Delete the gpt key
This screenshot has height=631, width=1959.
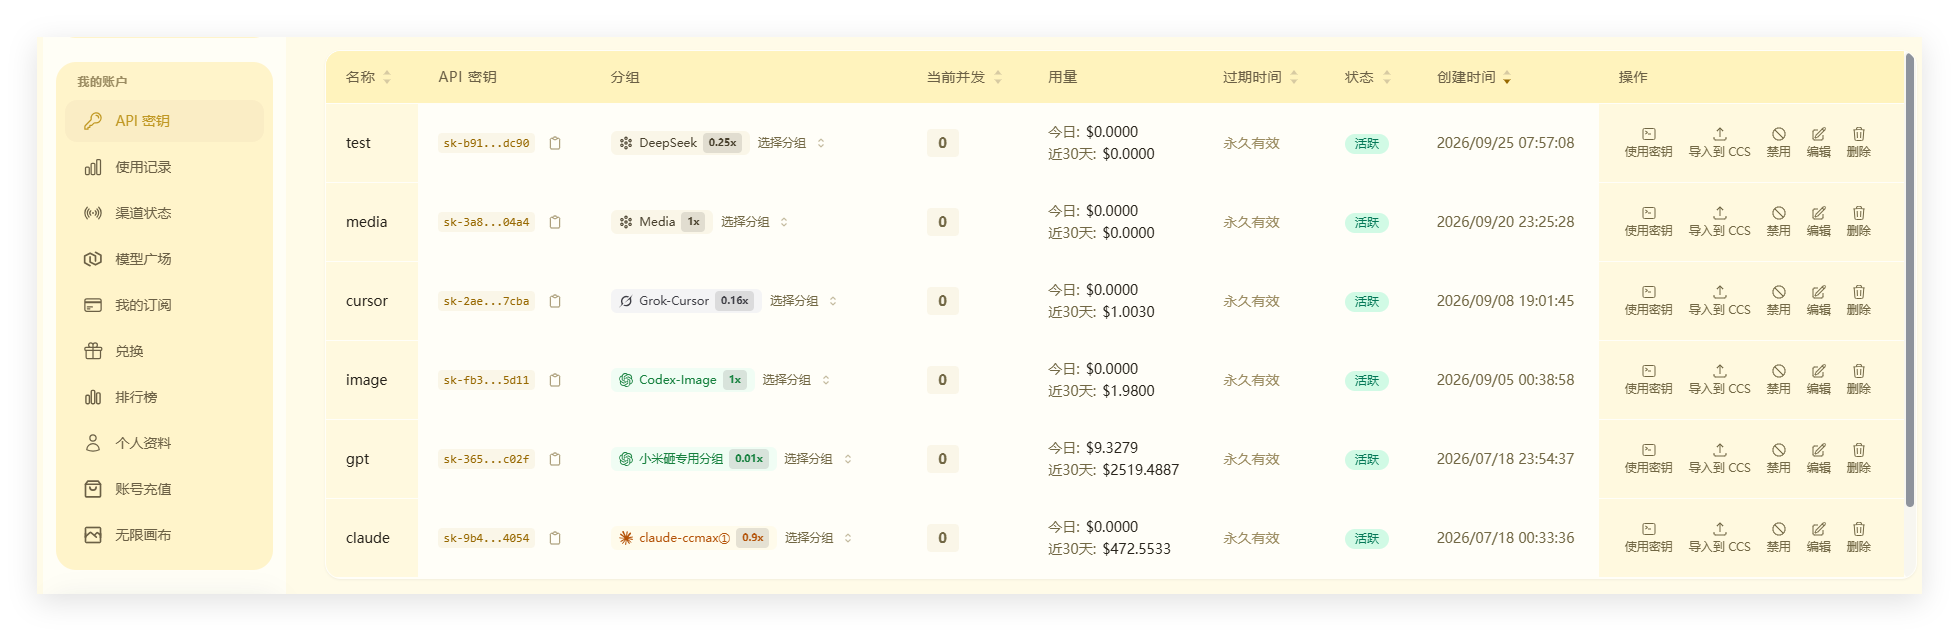[1858, 459]
